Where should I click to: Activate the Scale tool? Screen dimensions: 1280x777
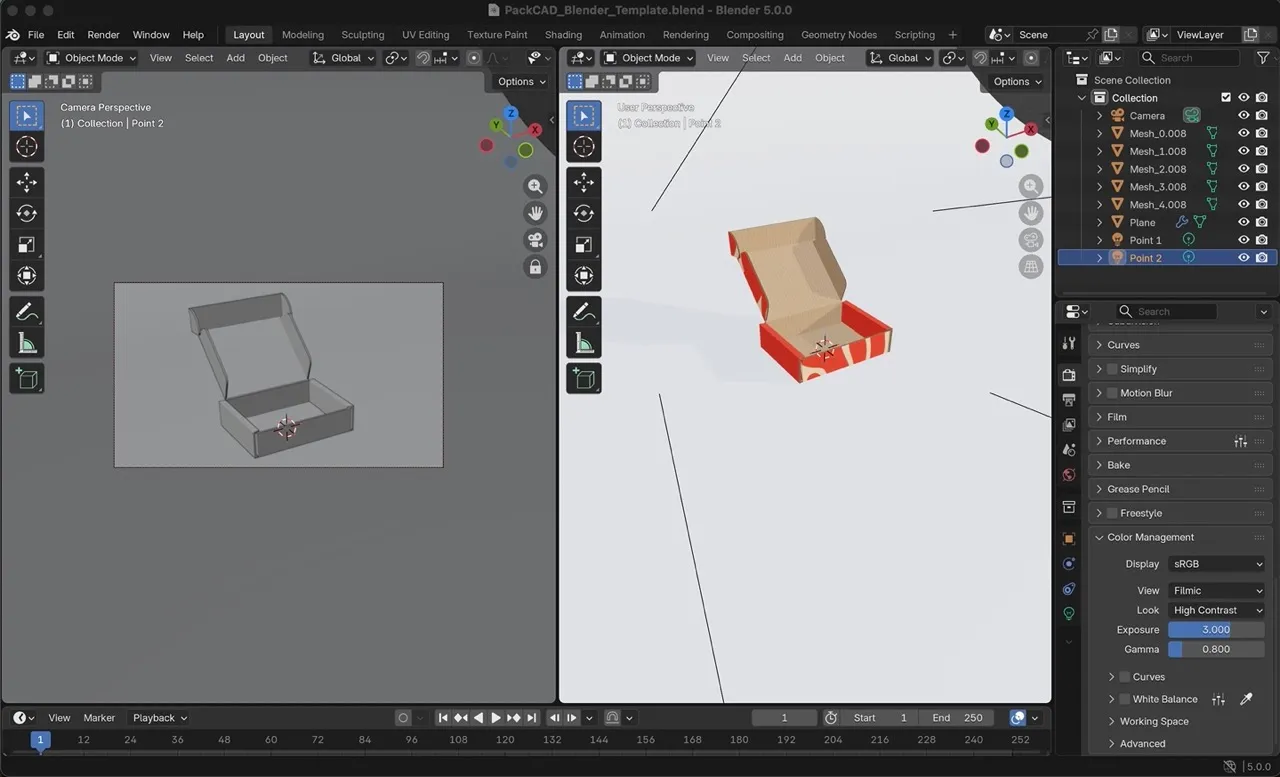tap(26, 242)
